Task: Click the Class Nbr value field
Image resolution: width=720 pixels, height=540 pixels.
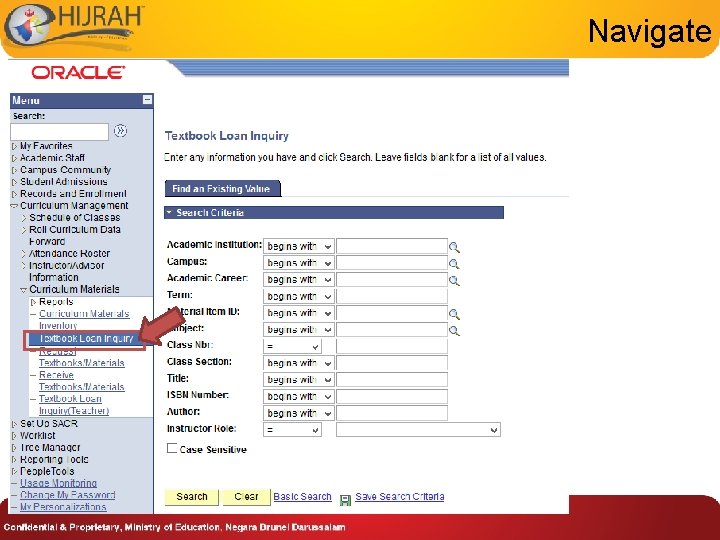Action: point(392,346)
